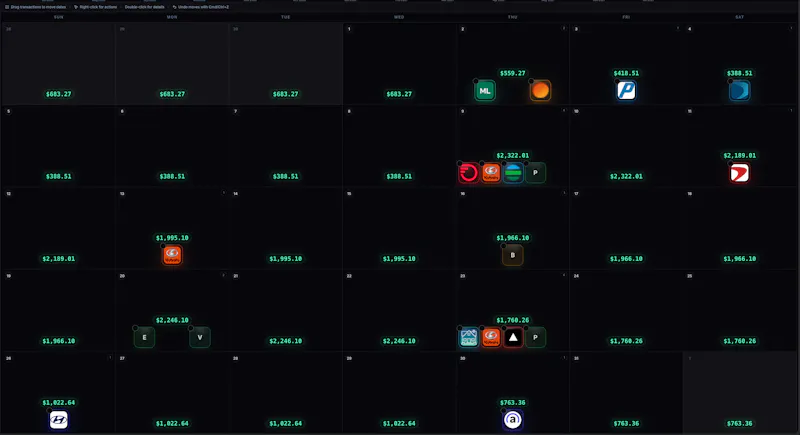Select the day cell for Tuesday the 28th
The height and width of the screenshot is (435, 800).
point(286,393)
